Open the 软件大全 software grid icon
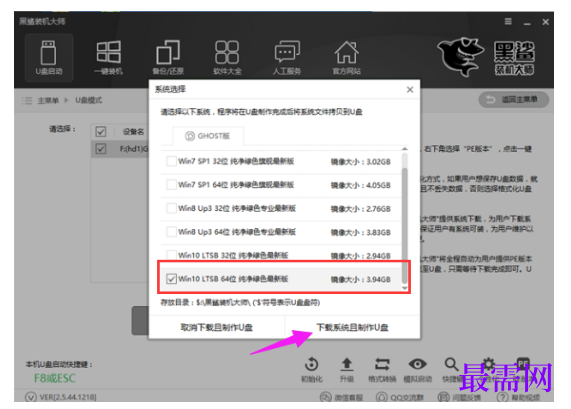The width and height of the screenshot is (571, 409). tap(227, 58)
